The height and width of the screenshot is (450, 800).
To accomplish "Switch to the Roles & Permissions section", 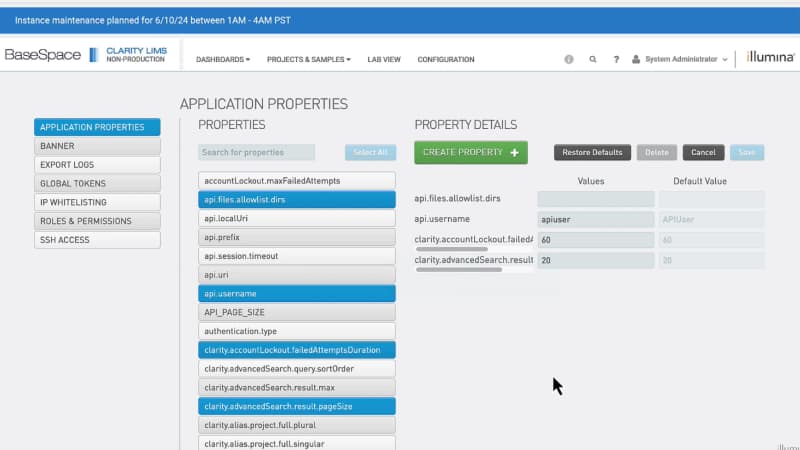I will 97,221.
